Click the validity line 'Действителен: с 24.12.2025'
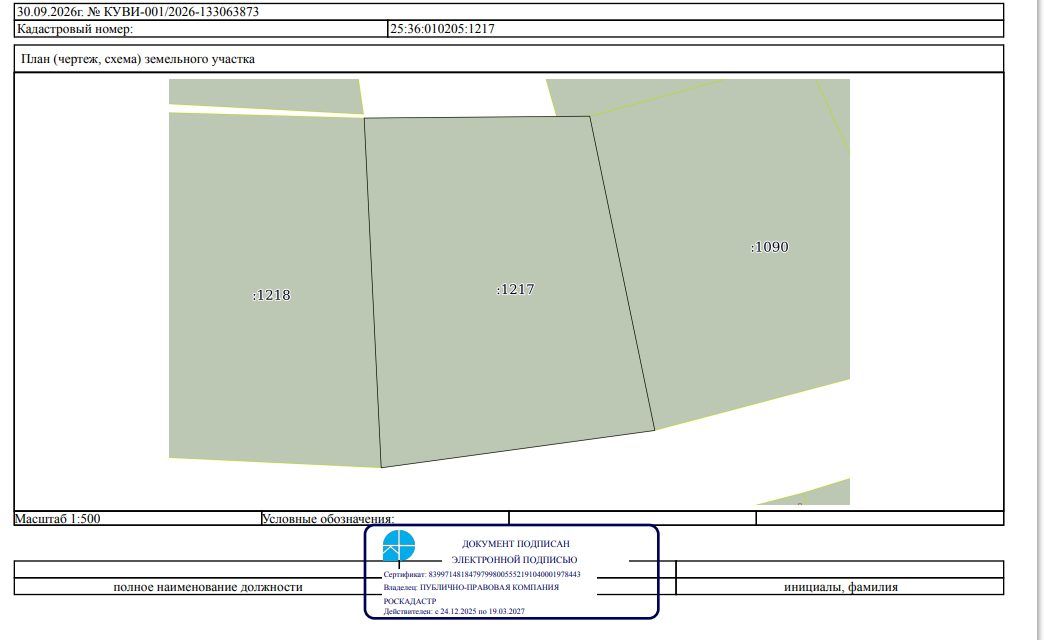The width and height of the screenshot is (1044, 640). point(454,611)
